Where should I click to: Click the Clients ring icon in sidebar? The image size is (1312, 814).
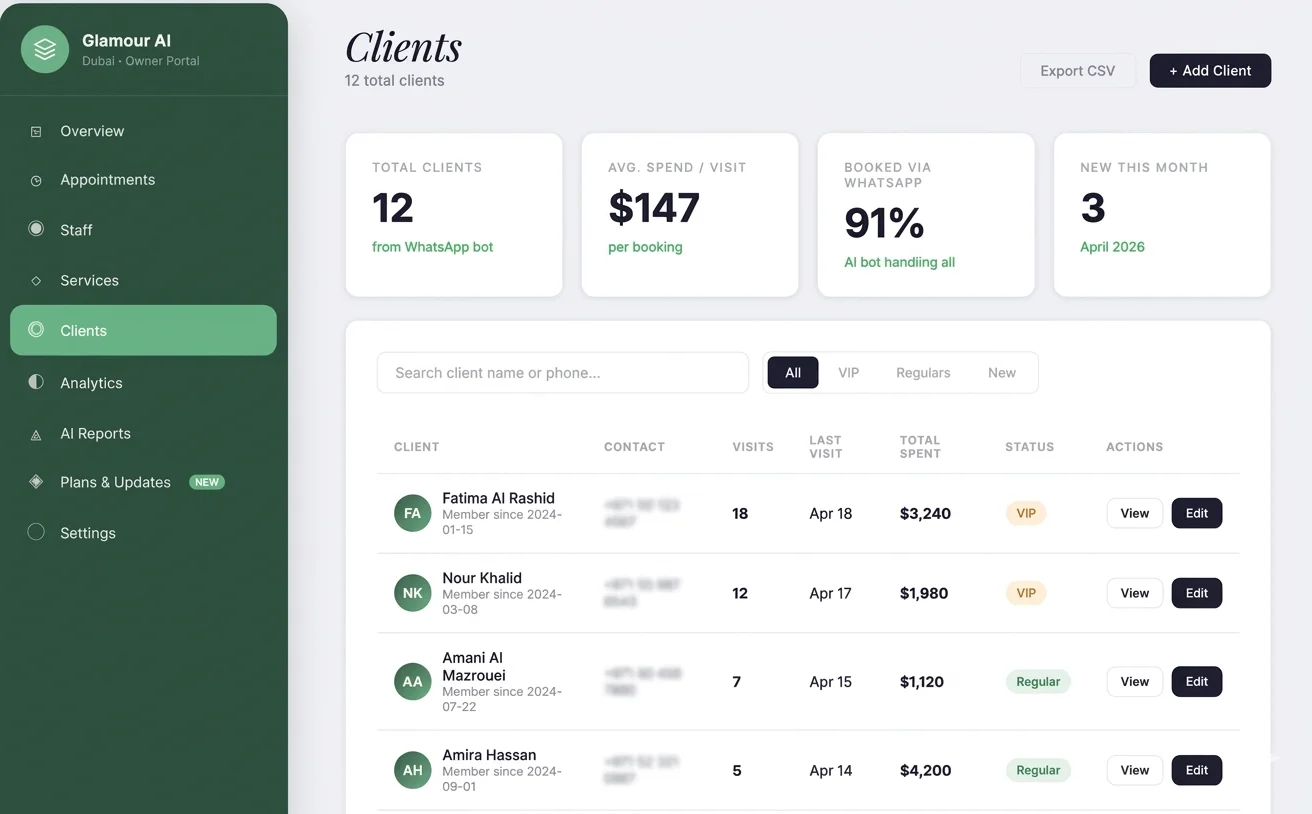pyautogui.click(x=36, y=329)
